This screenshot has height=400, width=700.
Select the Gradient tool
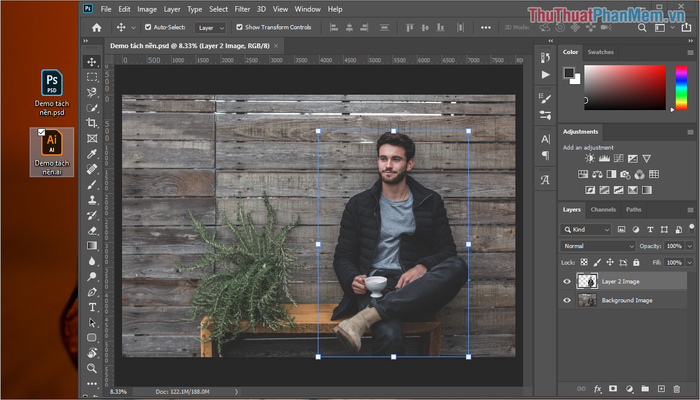pos(92,246)
